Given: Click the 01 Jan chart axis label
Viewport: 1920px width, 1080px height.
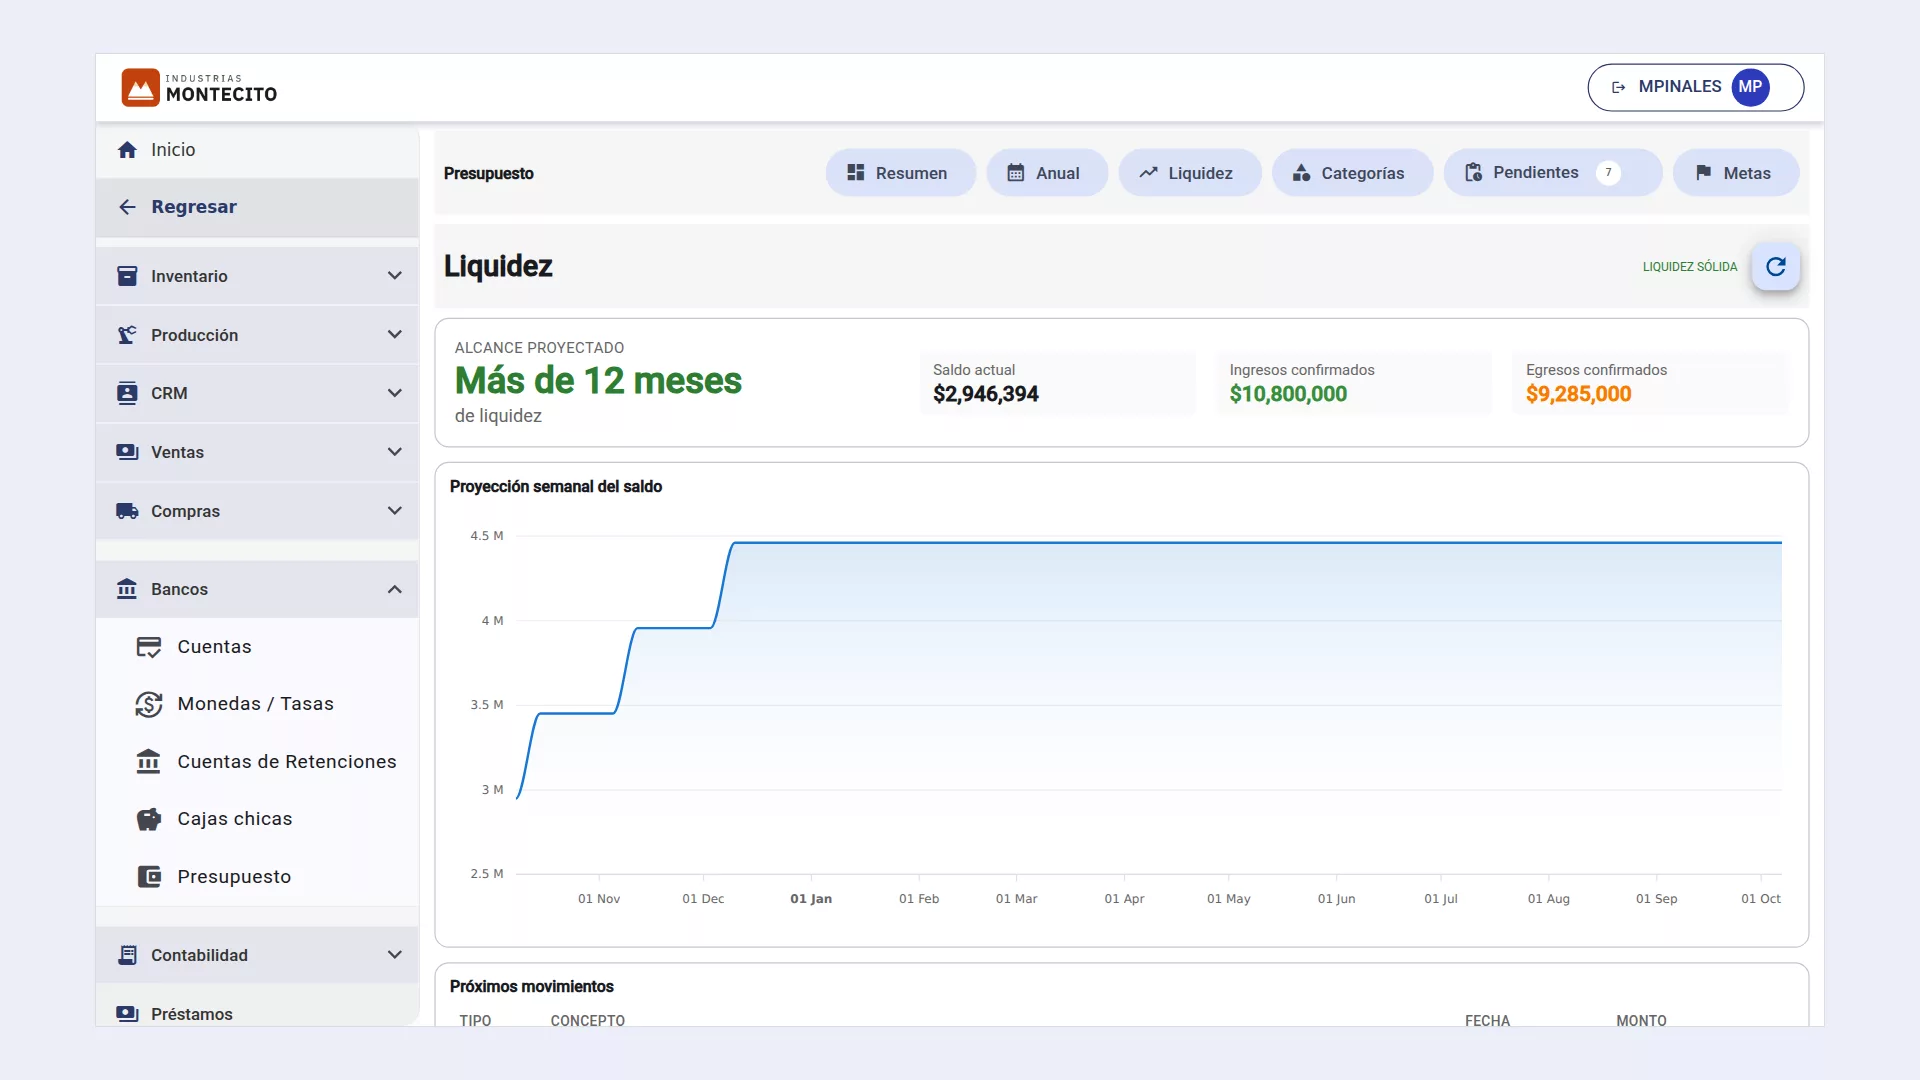Looking at the screenshot, I should 811,899.
